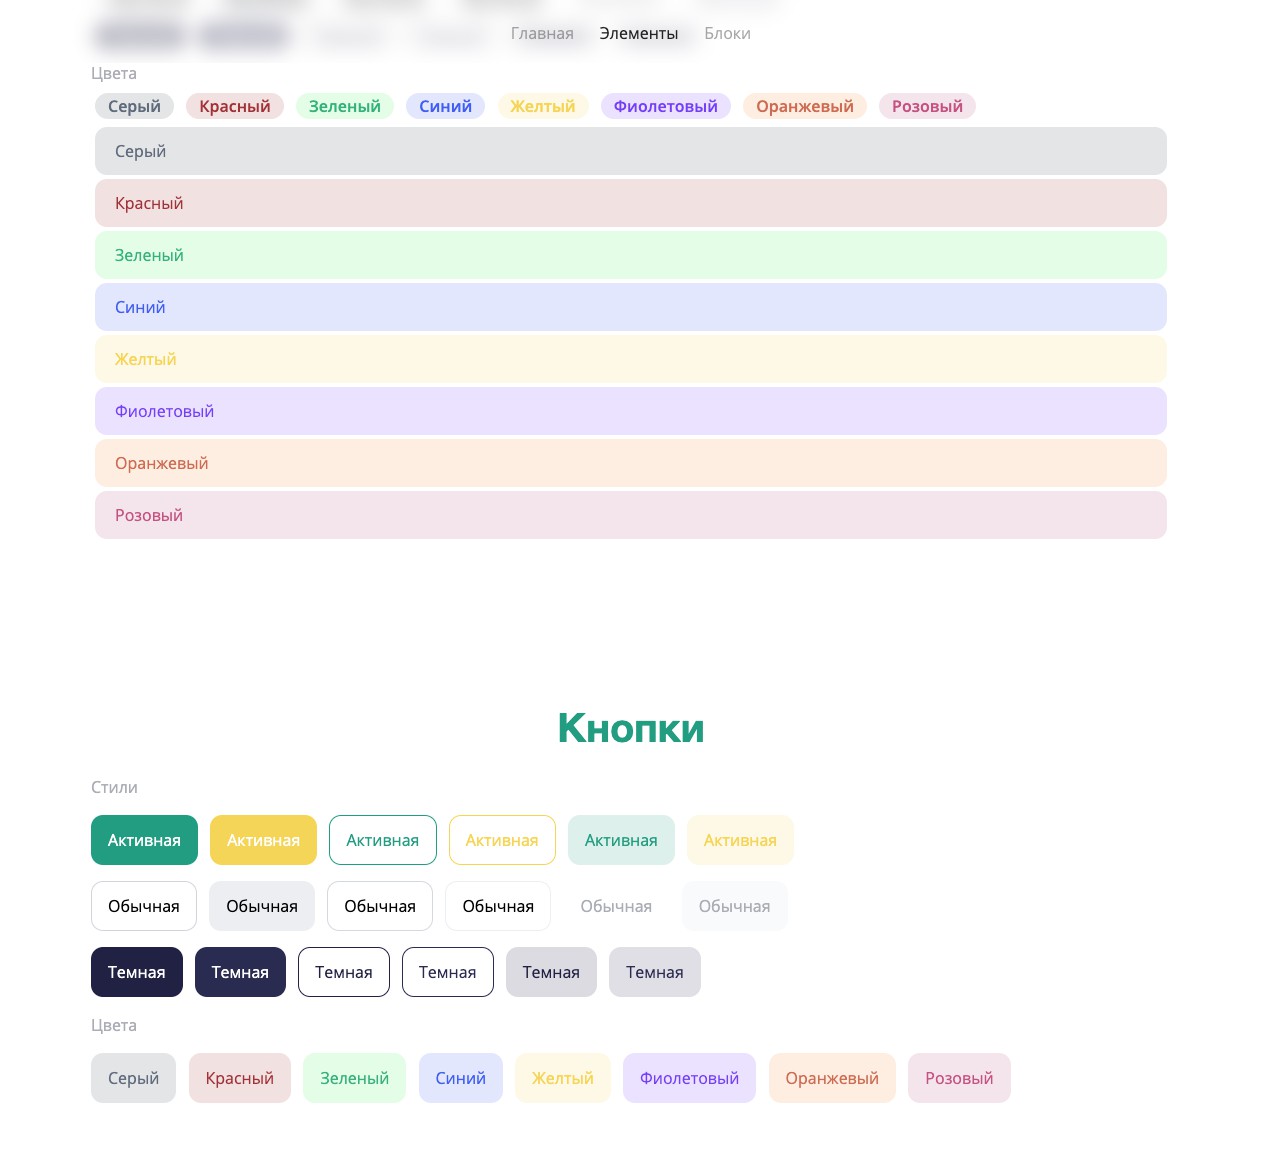Click the faded-text Обычная button on light gray
Image resolution: width=1262 pixels, height=1164 pixels.
735,906
